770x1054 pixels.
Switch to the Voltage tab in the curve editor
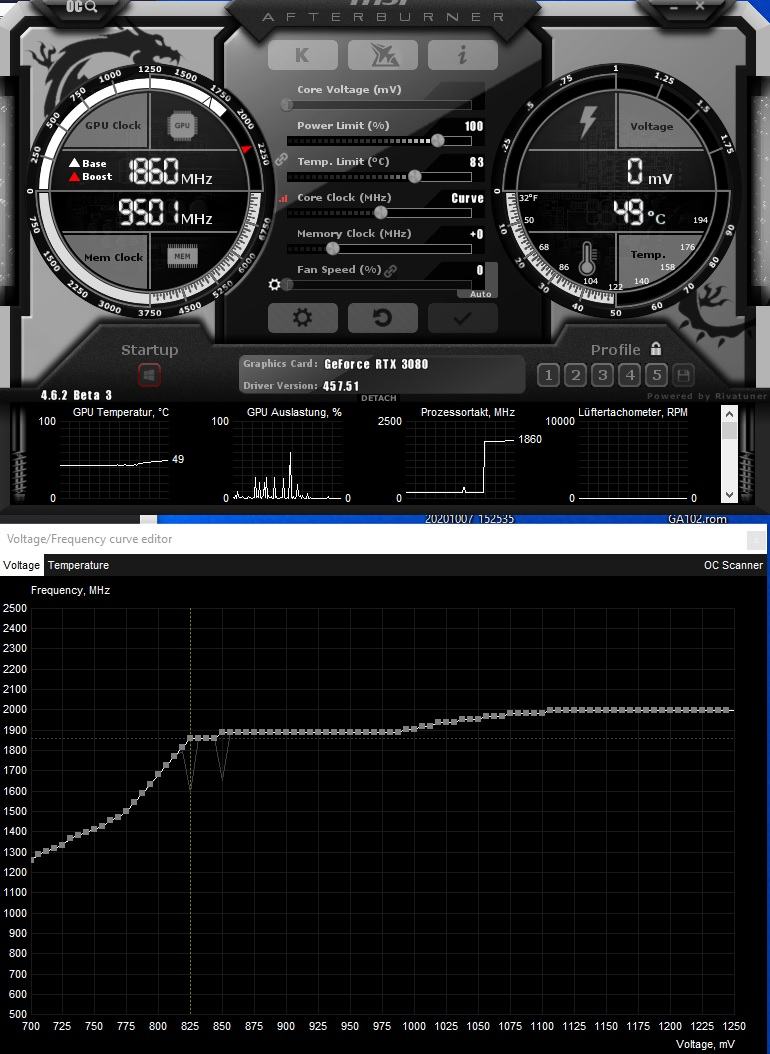point(22,565)
